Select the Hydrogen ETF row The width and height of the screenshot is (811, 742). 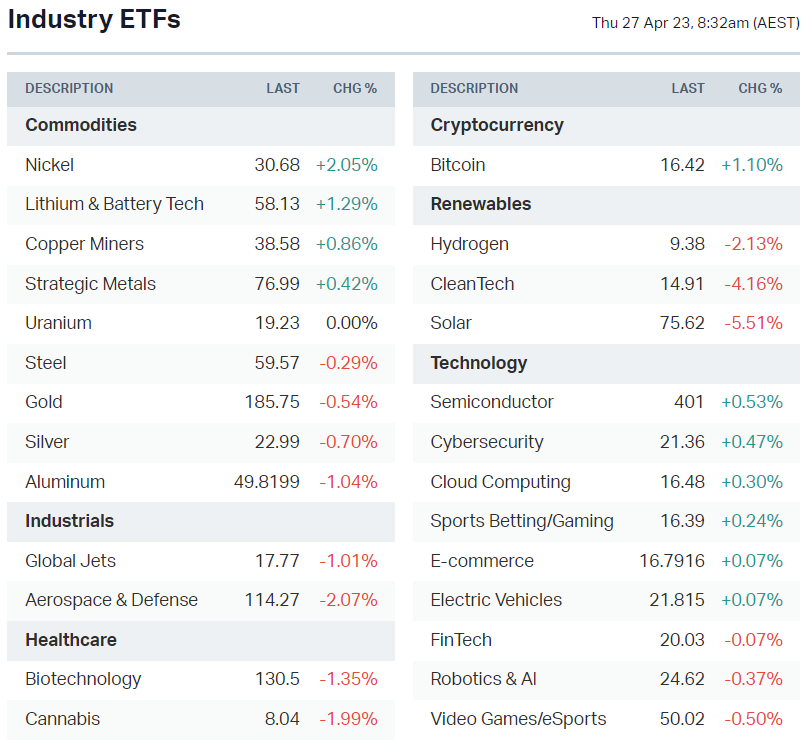[469, 244]
